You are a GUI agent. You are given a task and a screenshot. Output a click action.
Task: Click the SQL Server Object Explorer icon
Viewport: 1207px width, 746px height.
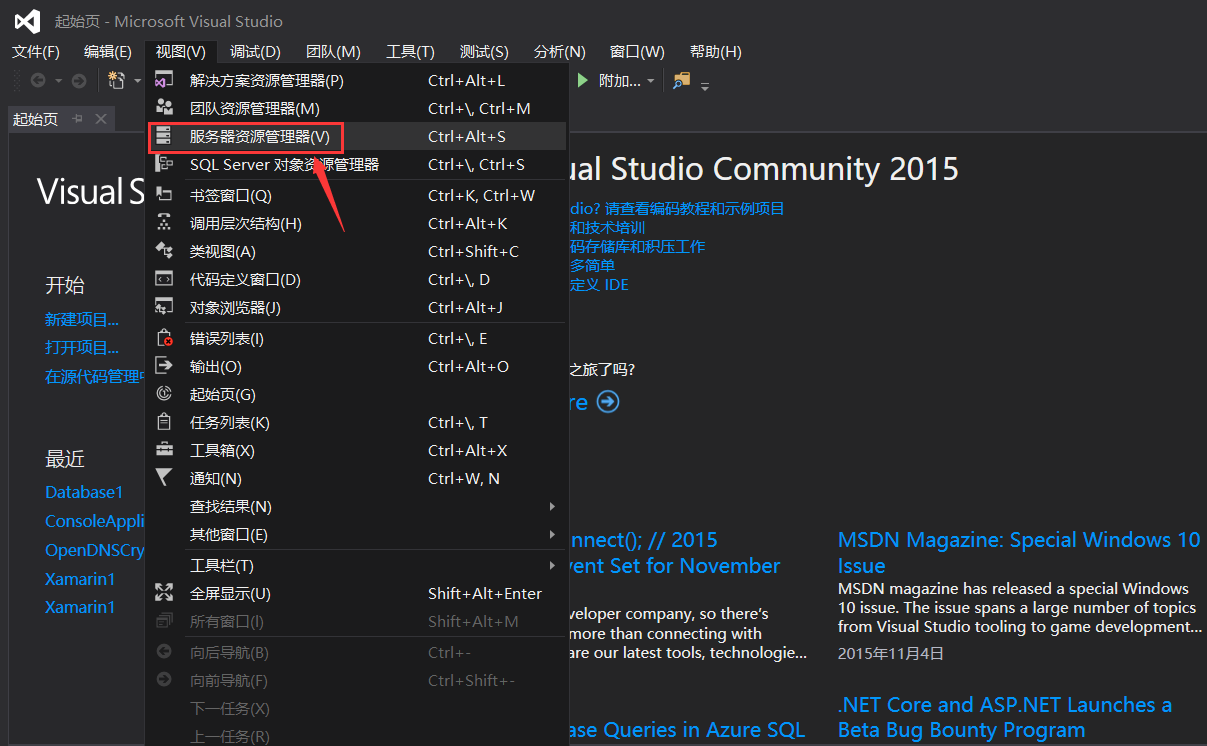[x=164, y=164]
